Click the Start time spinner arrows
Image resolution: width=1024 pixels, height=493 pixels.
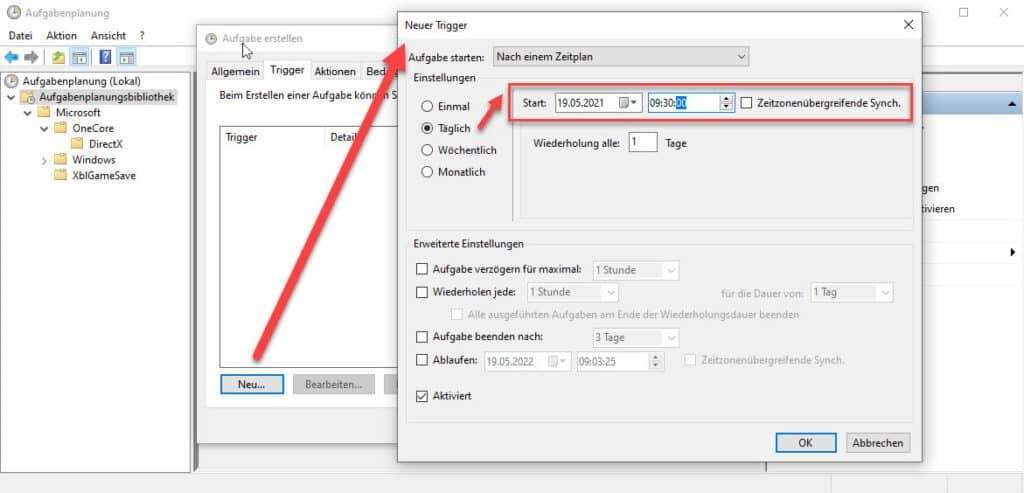point(726,103)
